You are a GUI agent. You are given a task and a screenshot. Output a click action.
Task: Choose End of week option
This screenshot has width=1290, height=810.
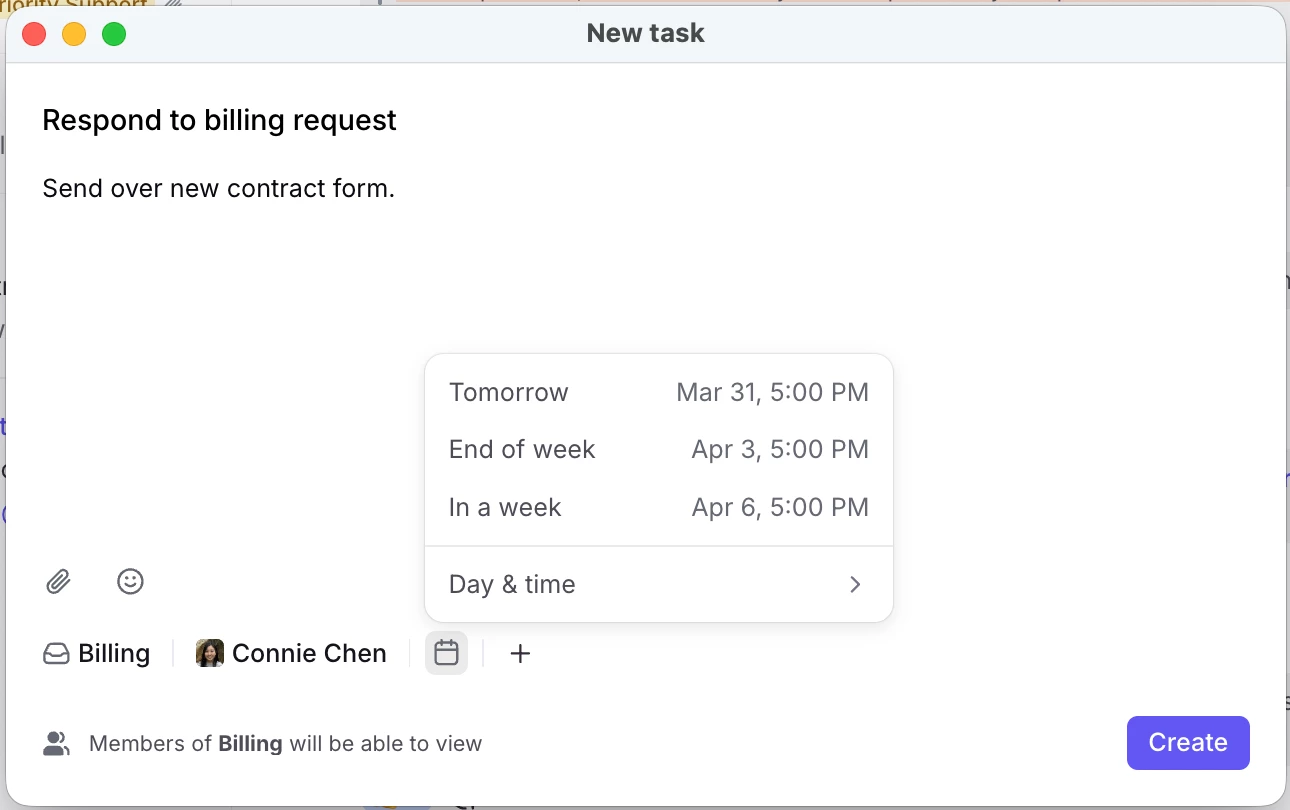pos(659,449)
